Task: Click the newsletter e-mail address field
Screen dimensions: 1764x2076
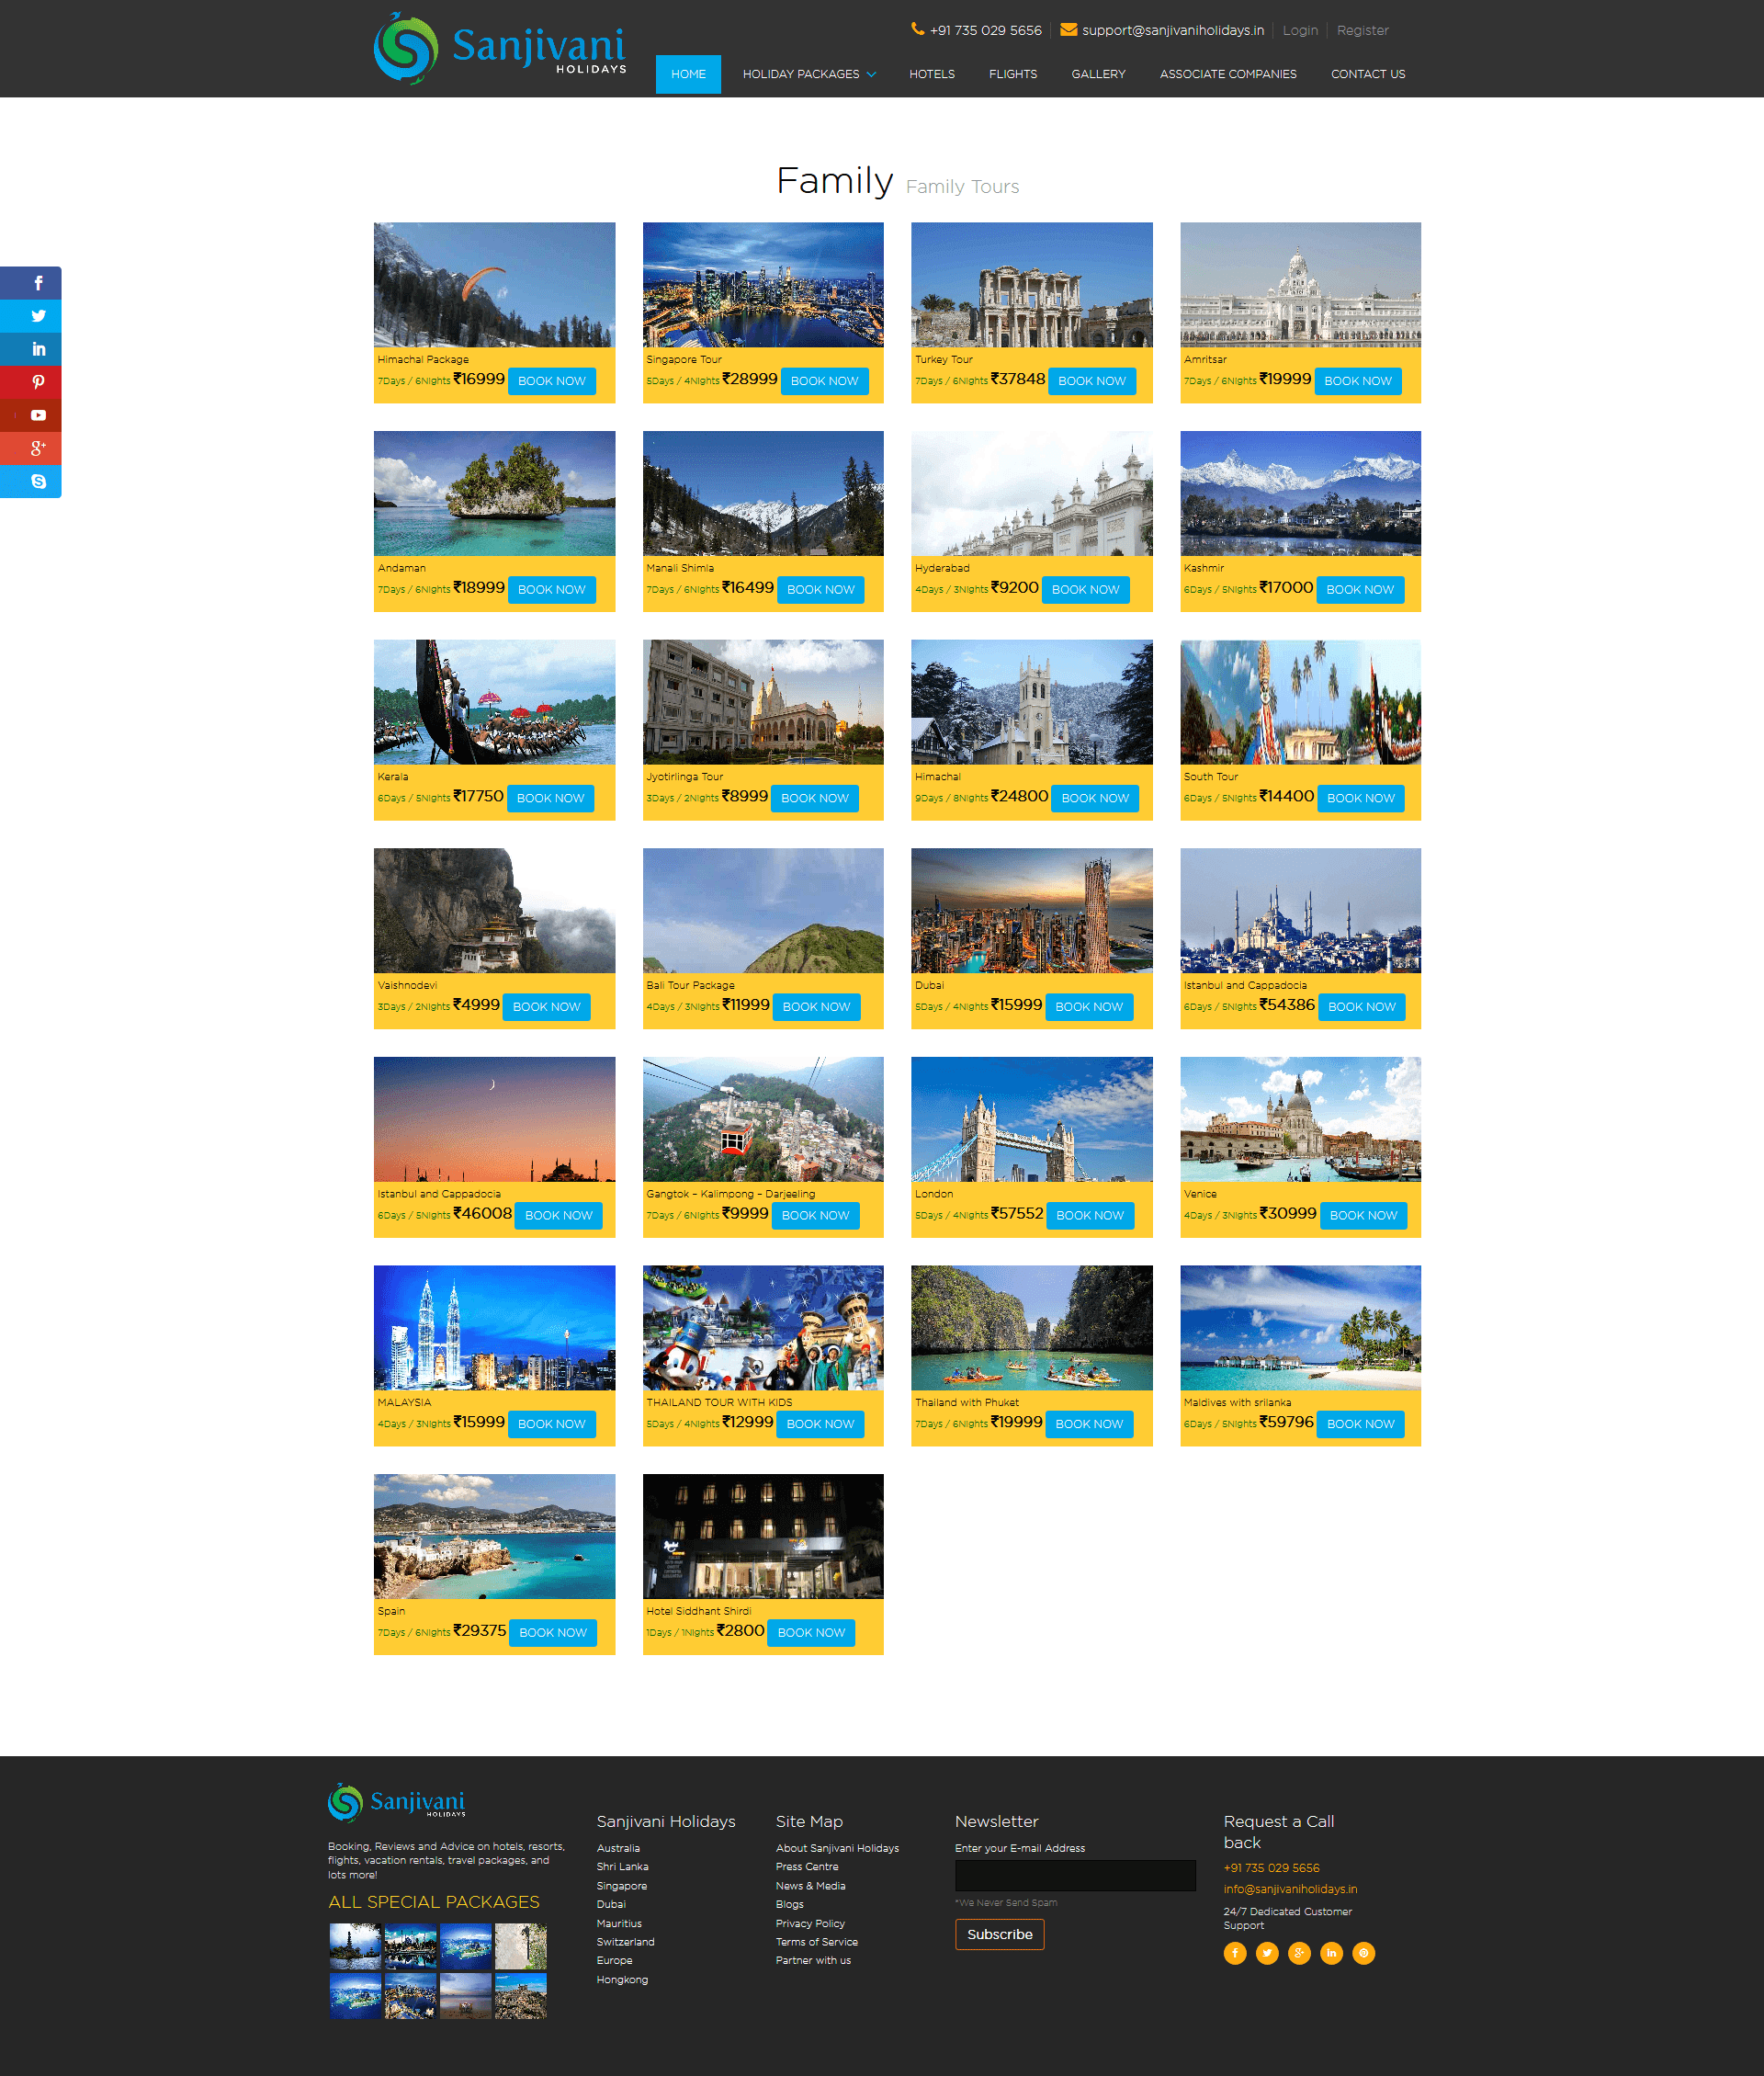Action: click(1074, 1875)
